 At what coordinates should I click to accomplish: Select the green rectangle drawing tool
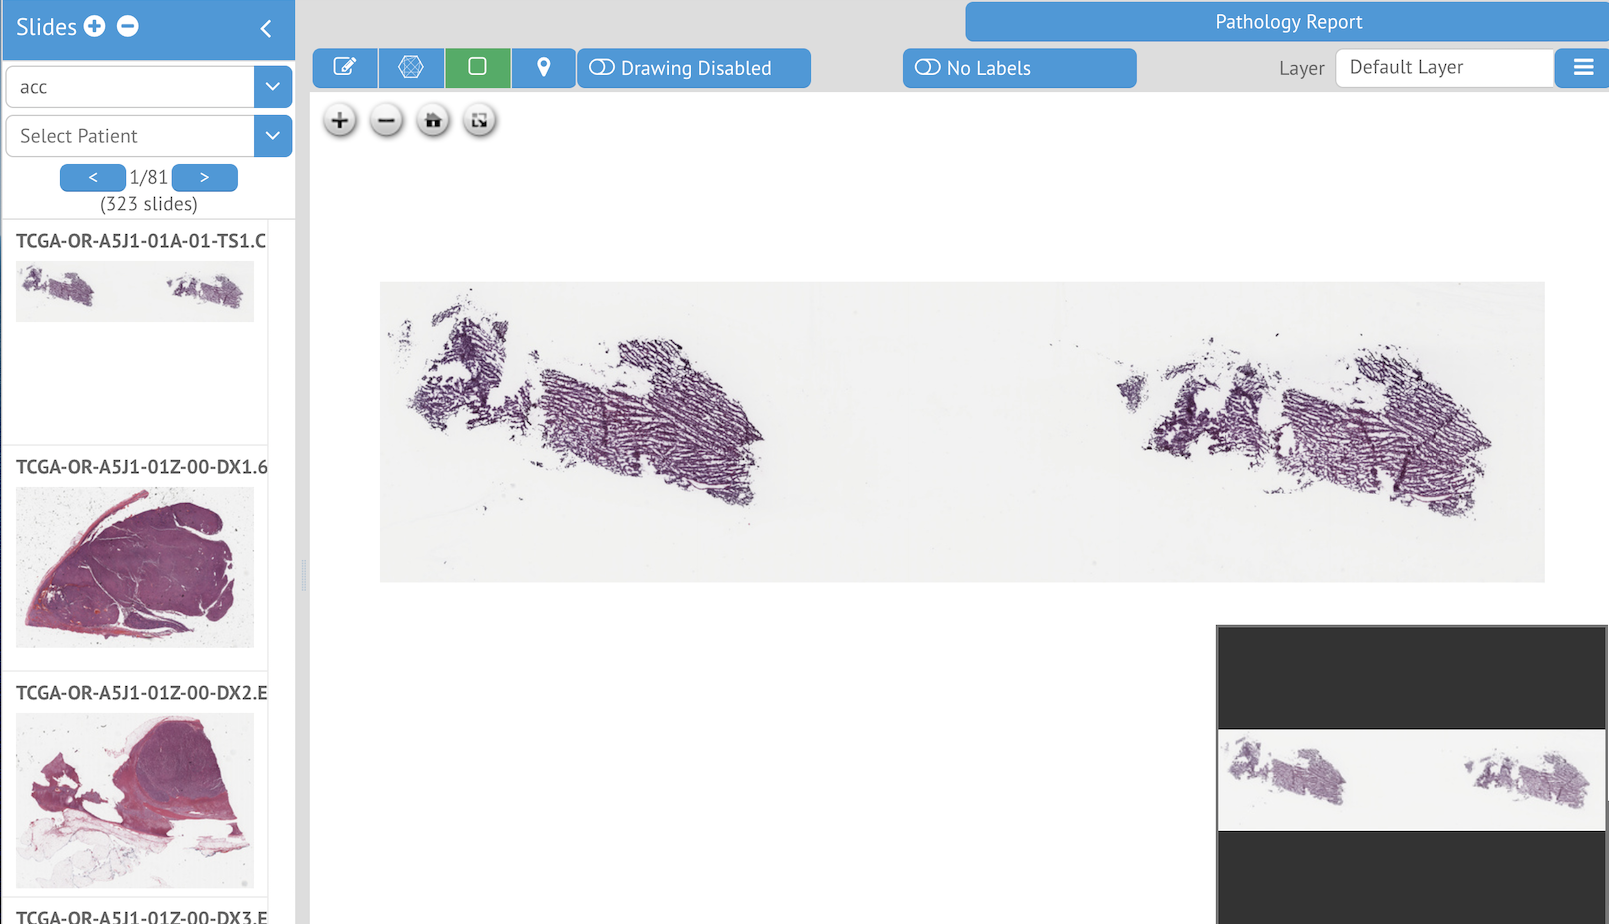point(478,68)
